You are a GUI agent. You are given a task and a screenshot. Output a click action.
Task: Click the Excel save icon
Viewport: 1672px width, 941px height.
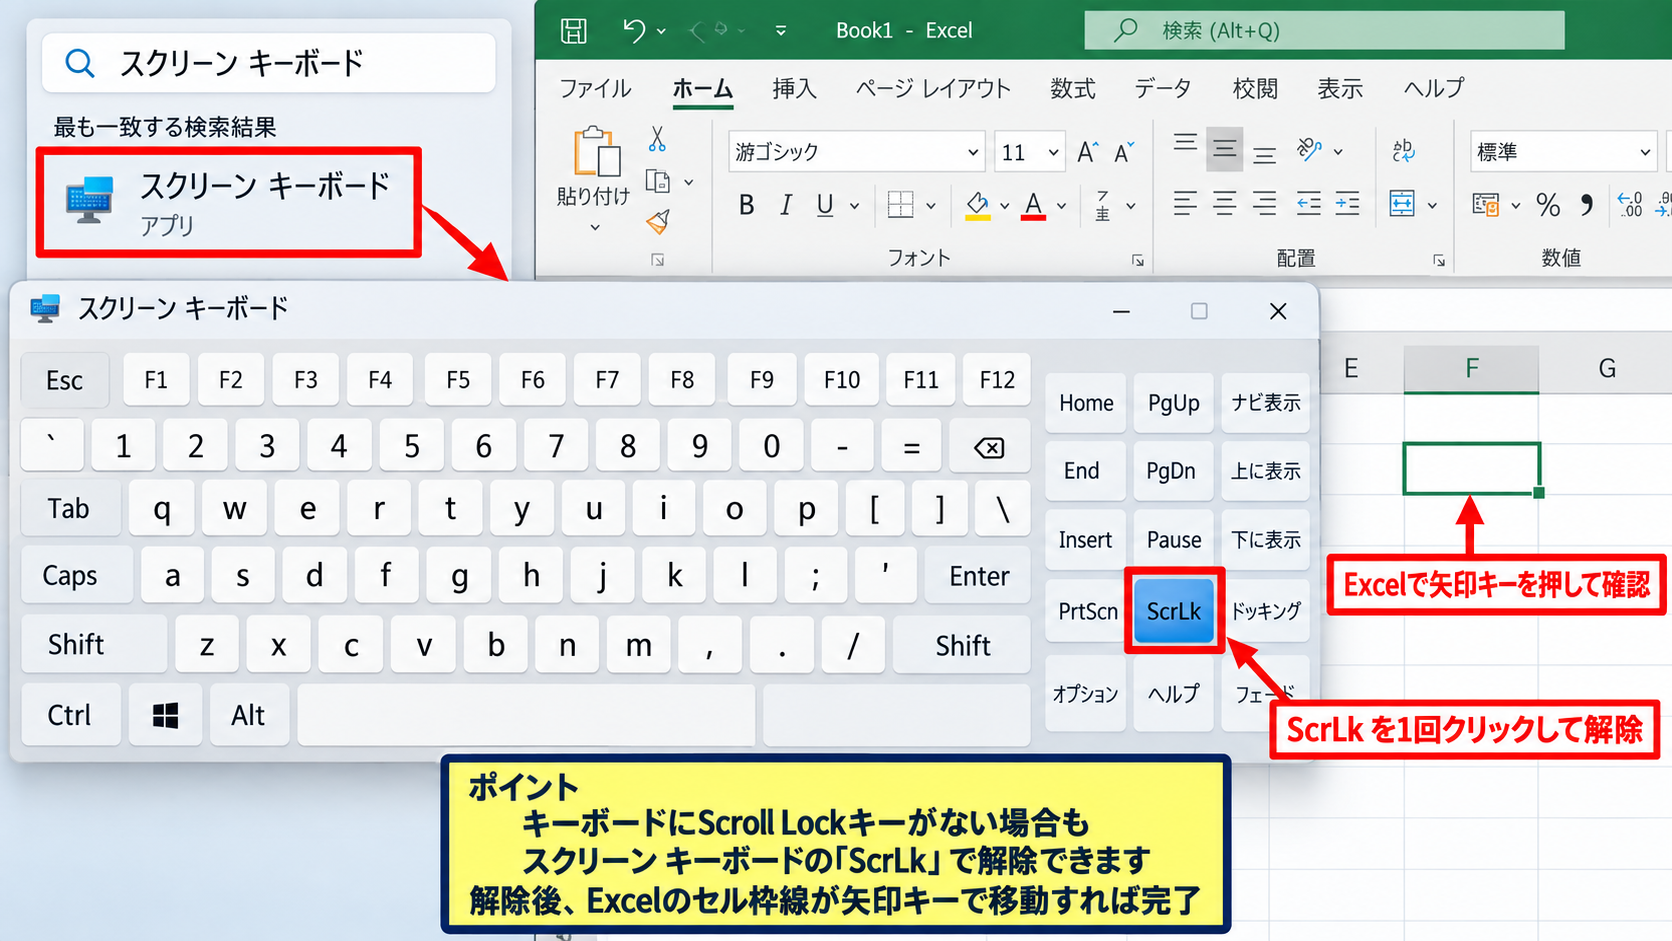574,30
